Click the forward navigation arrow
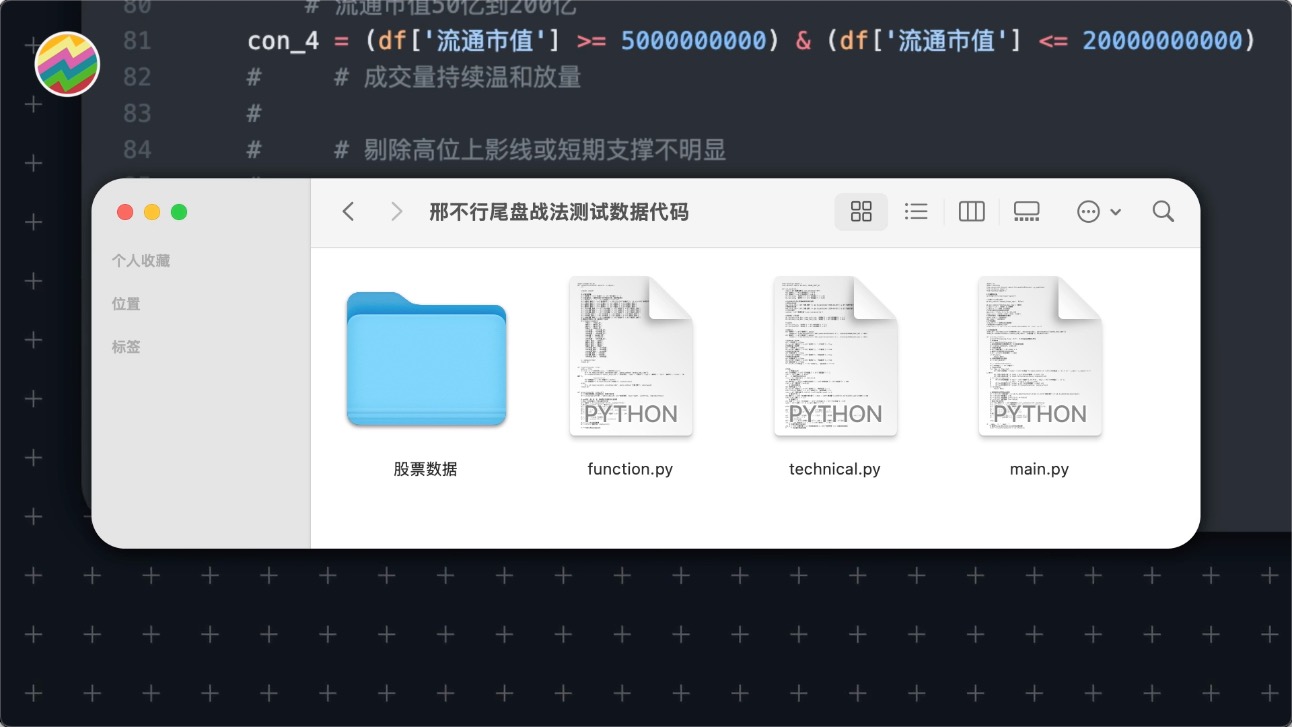 point(396,211)
